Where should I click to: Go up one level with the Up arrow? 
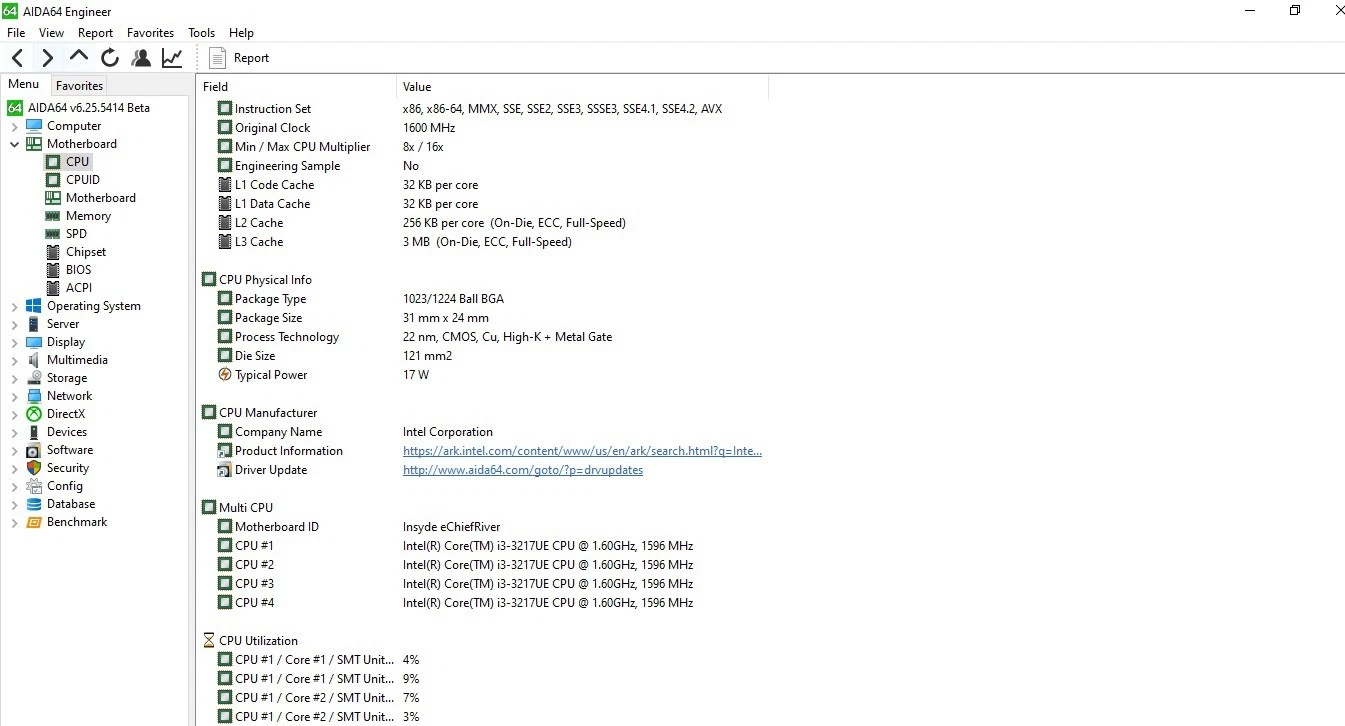79,57
